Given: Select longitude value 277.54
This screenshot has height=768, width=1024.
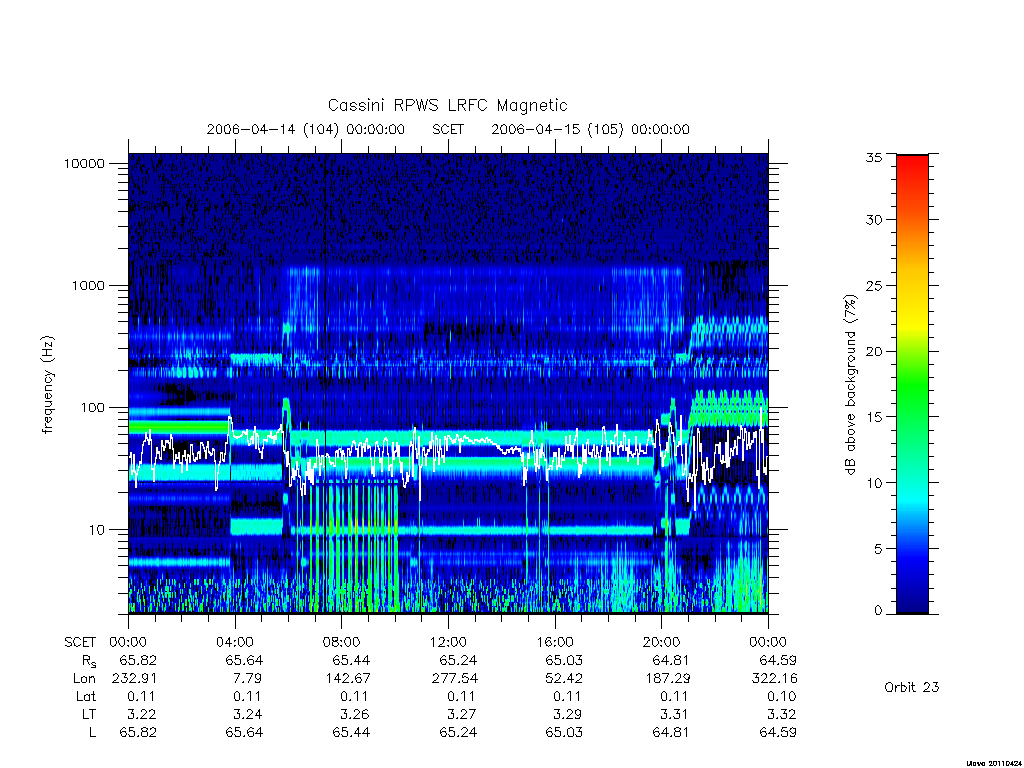Looking at the screenshot, I should point(455,679).
